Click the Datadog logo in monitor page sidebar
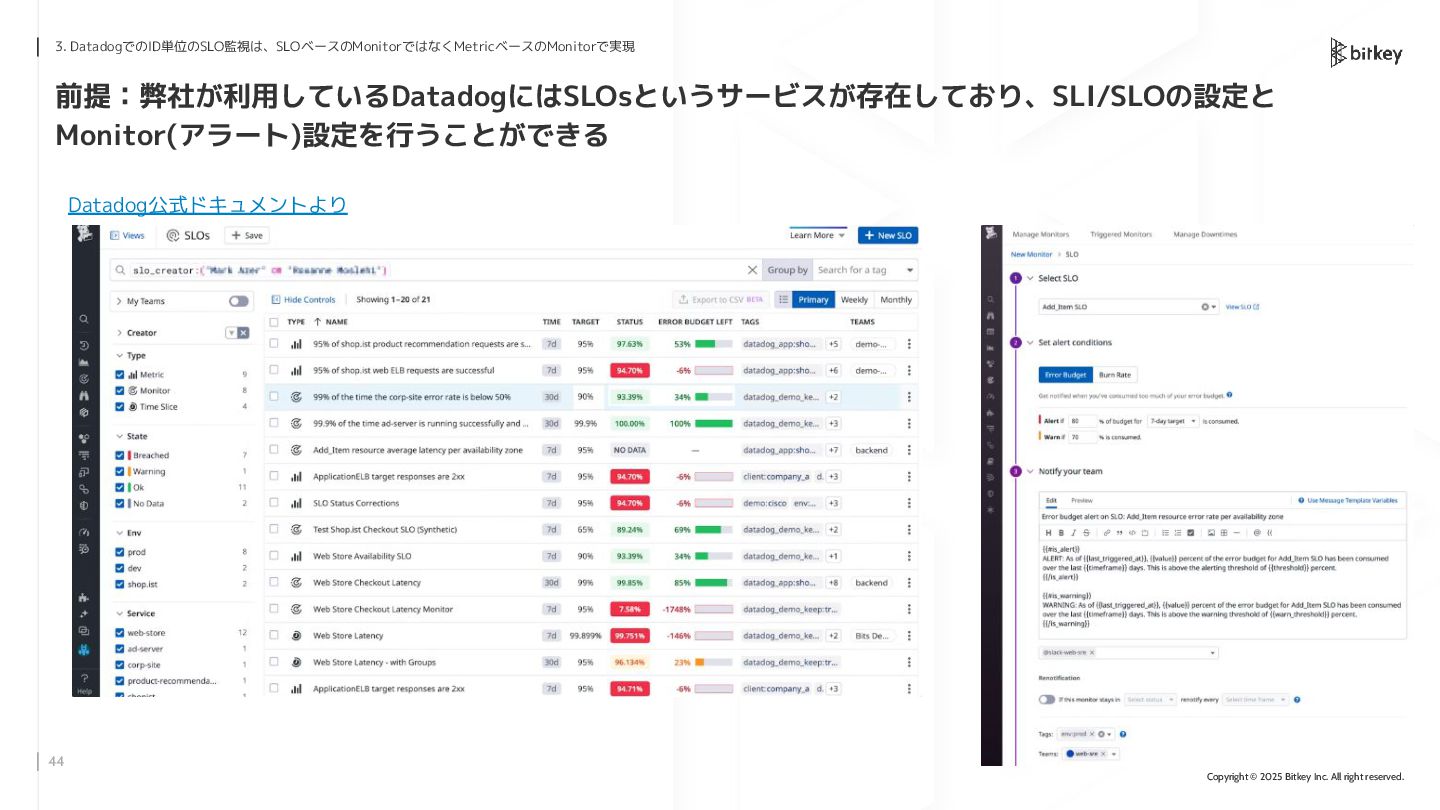 992,233
